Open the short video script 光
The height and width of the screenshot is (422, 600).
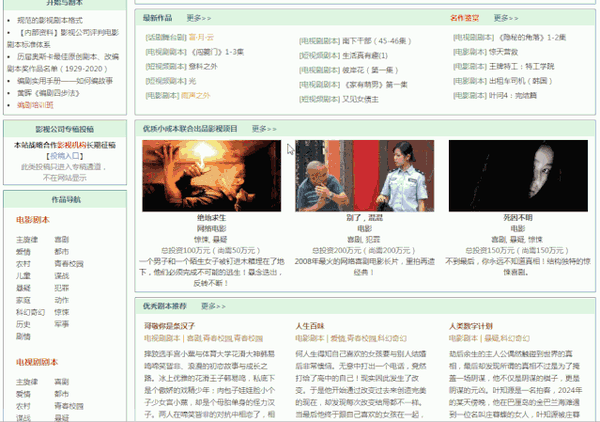tap(192, 81)
